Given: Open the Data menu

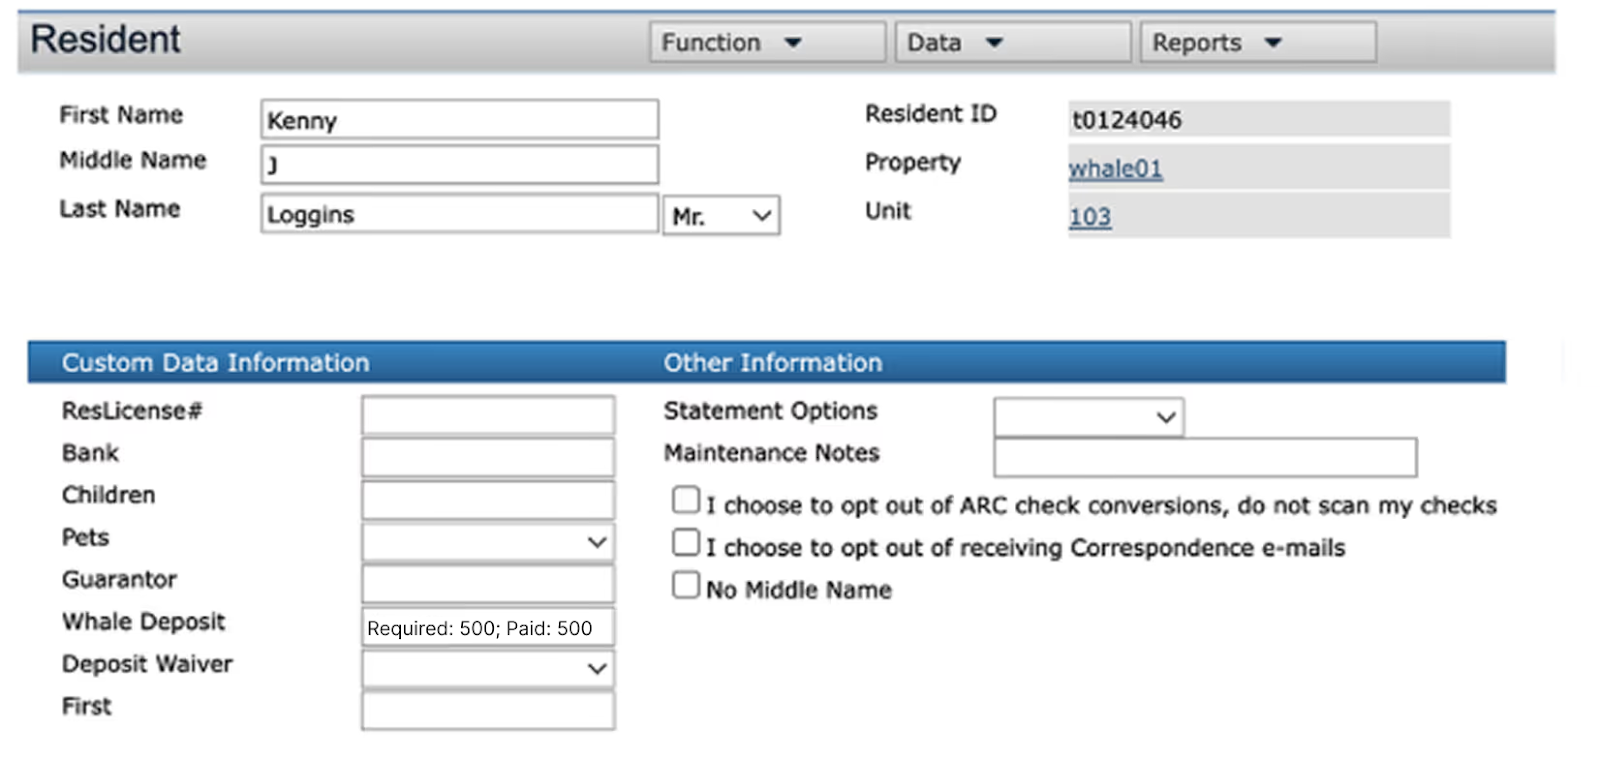Looking at the screenshot, I should [1012, 42].
